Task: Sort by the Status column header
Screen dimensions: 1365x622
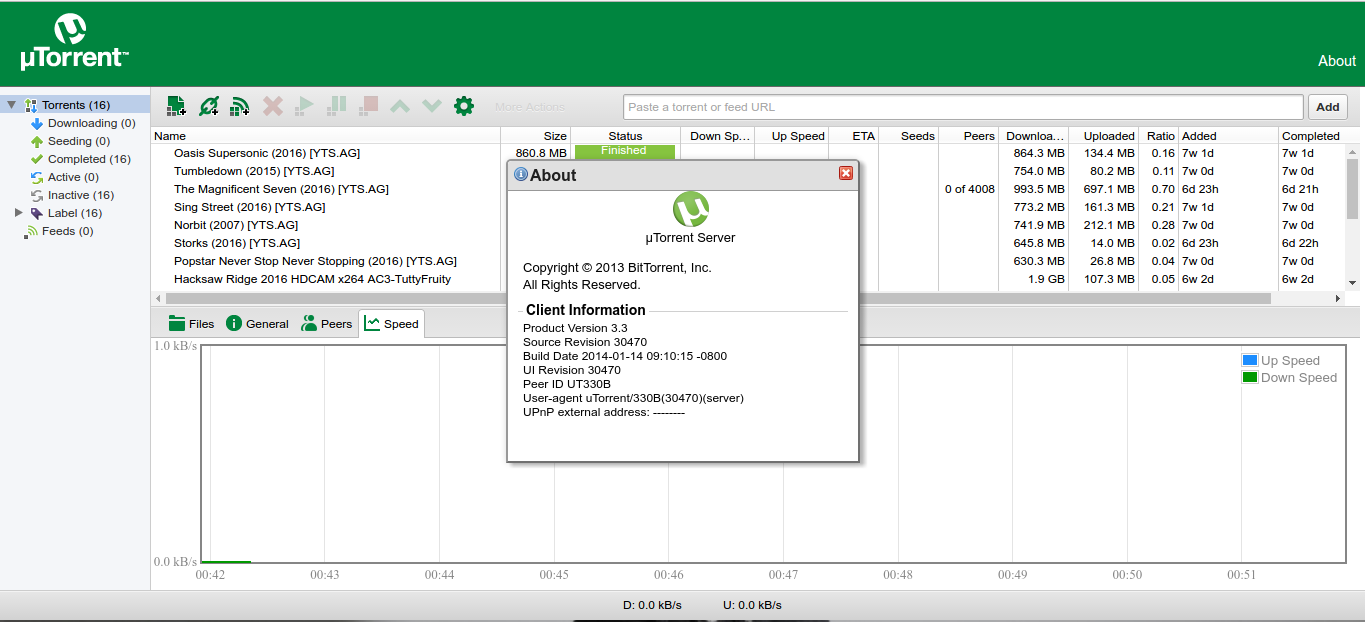Action: [x=625, y=136]
